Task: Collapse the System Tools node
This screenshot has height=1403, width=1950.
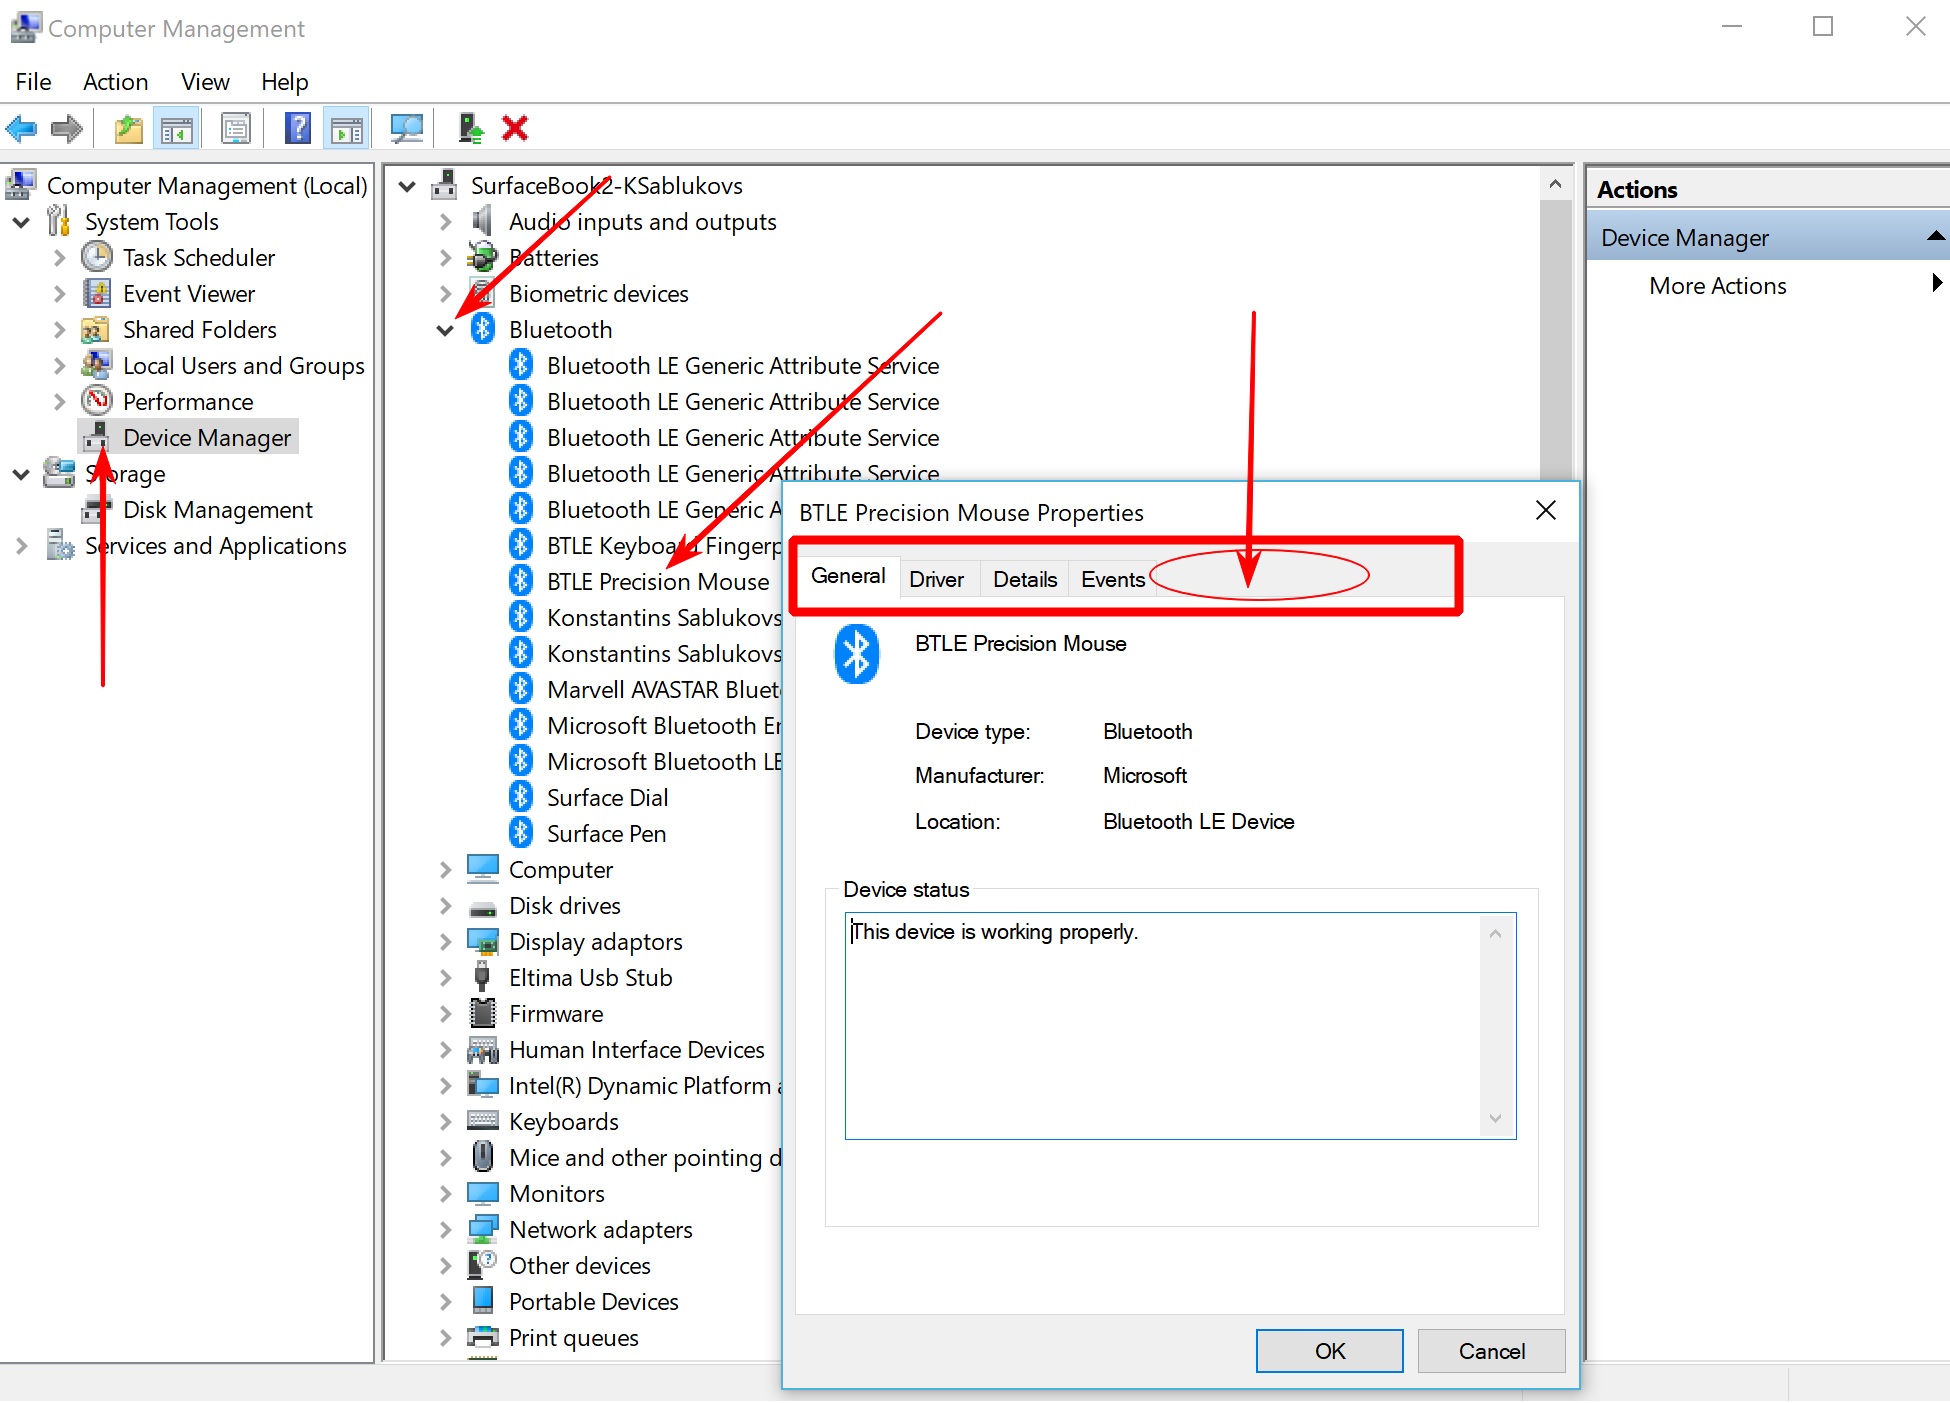Action: pyautogui.click(x=21, y=222)
